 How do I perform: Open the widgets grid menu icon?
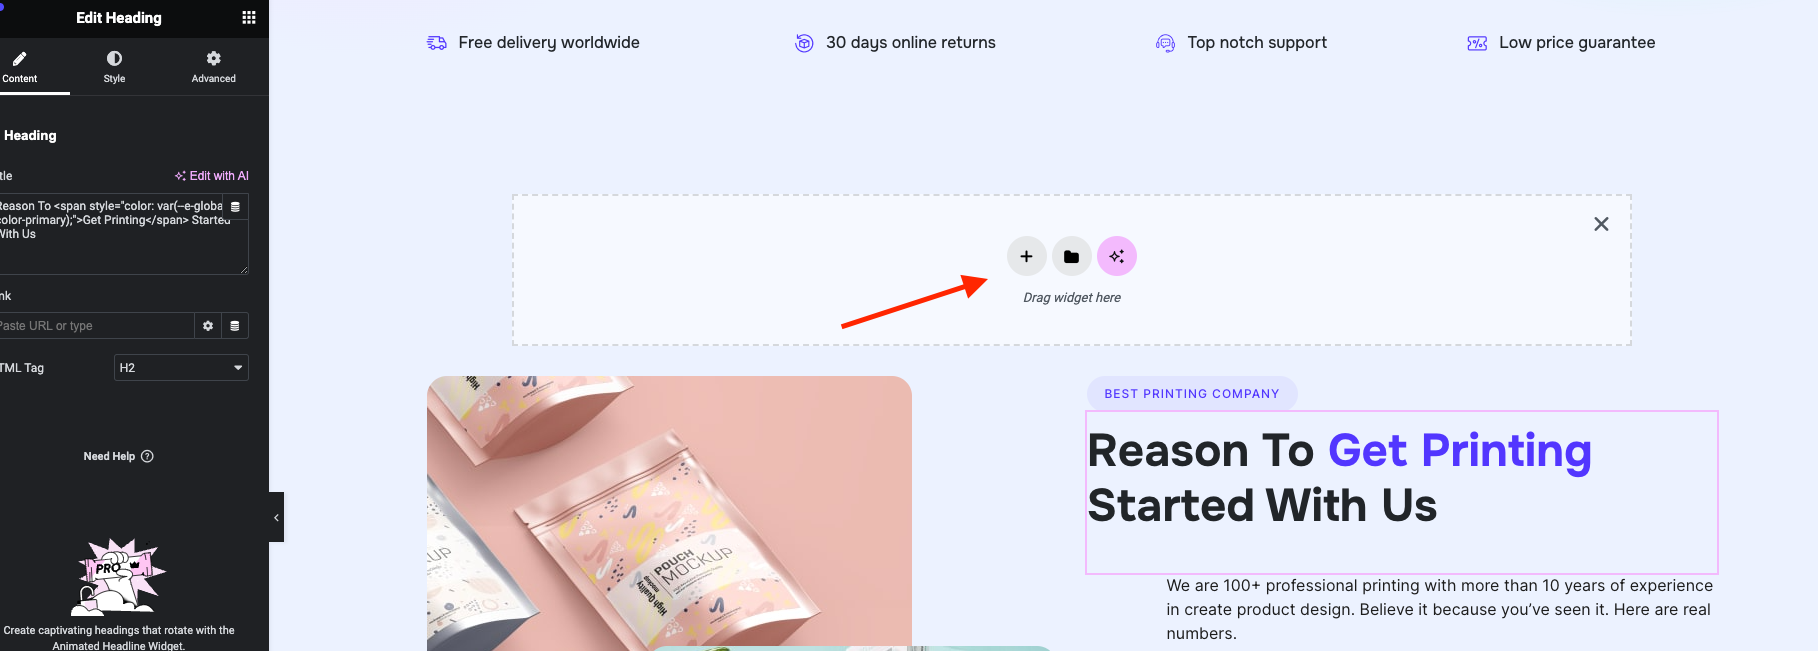tap(249, 17)
